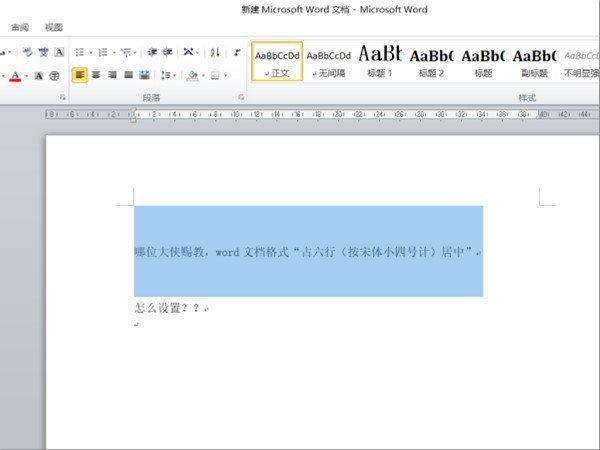Justify the paragraph text
Viewport: 600px width, 450px height.
pyautogui.click(x=128, y=75)
